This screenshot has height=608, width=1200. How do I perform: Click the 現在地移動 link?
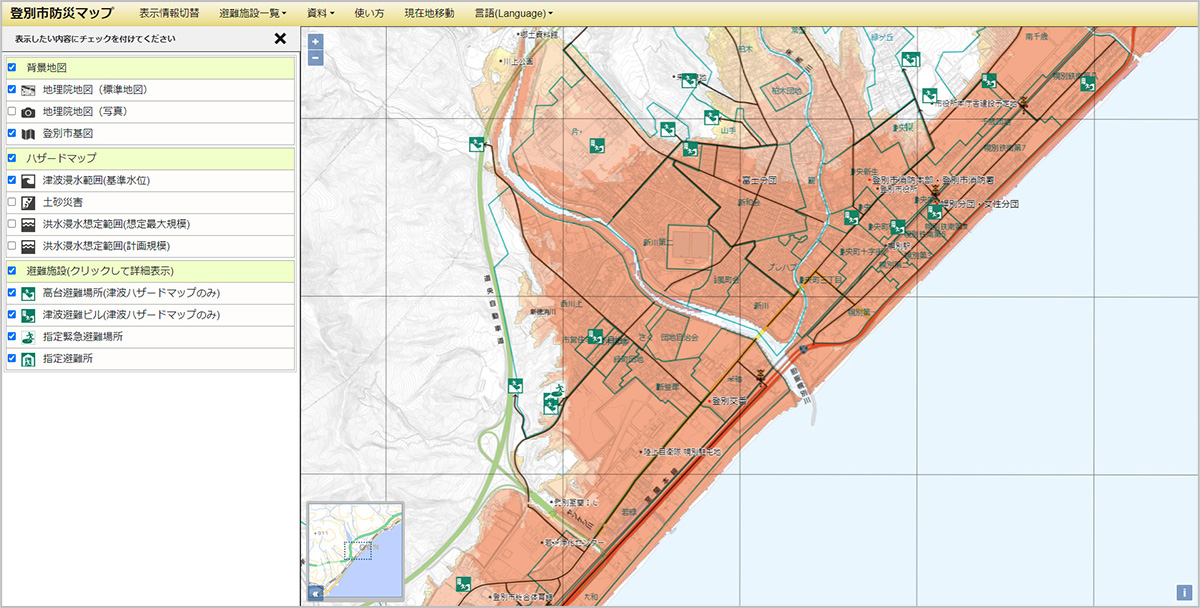tap(429, 14)
